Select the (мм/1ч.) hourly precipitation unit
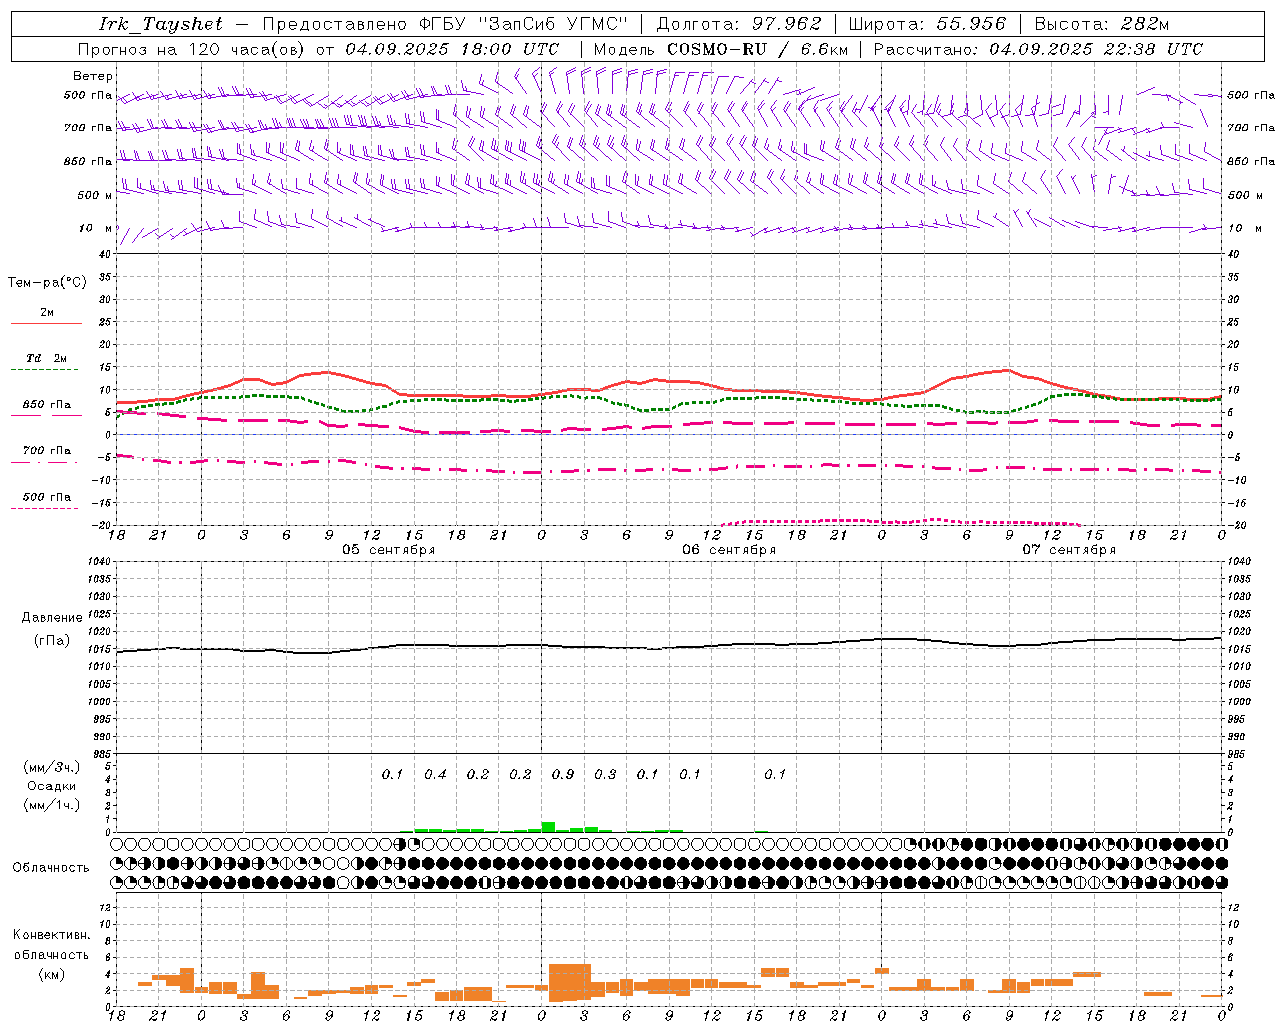 click(52, 805)
